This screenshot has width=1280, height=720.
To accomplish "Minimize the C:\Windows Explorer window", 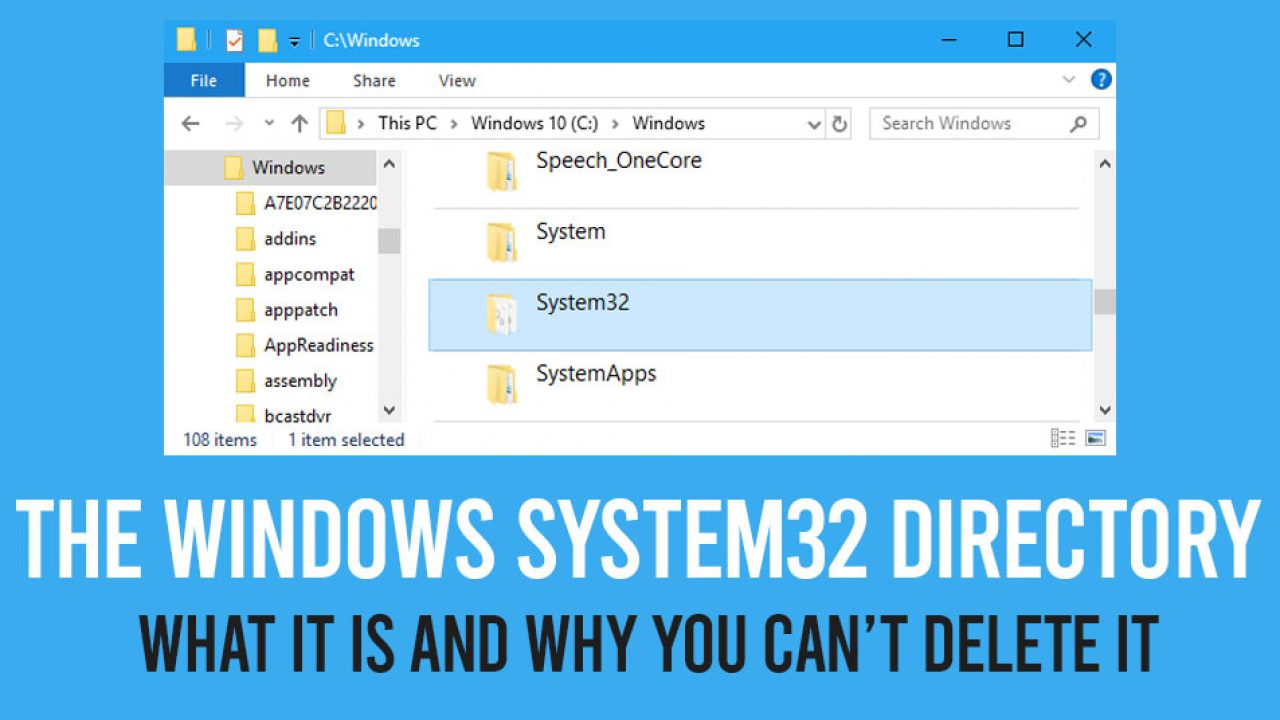I will coord(947,40).
